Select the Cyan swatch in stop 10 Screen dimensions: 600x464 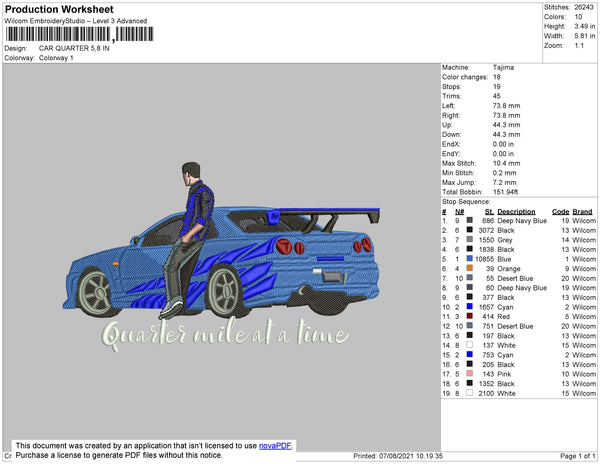[x=469, y=306]
